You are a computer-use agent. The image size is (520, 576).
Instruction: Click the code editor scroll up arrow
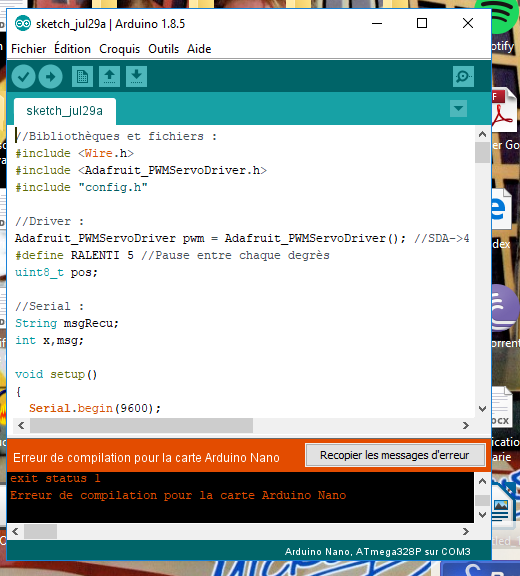click(483, 134)
